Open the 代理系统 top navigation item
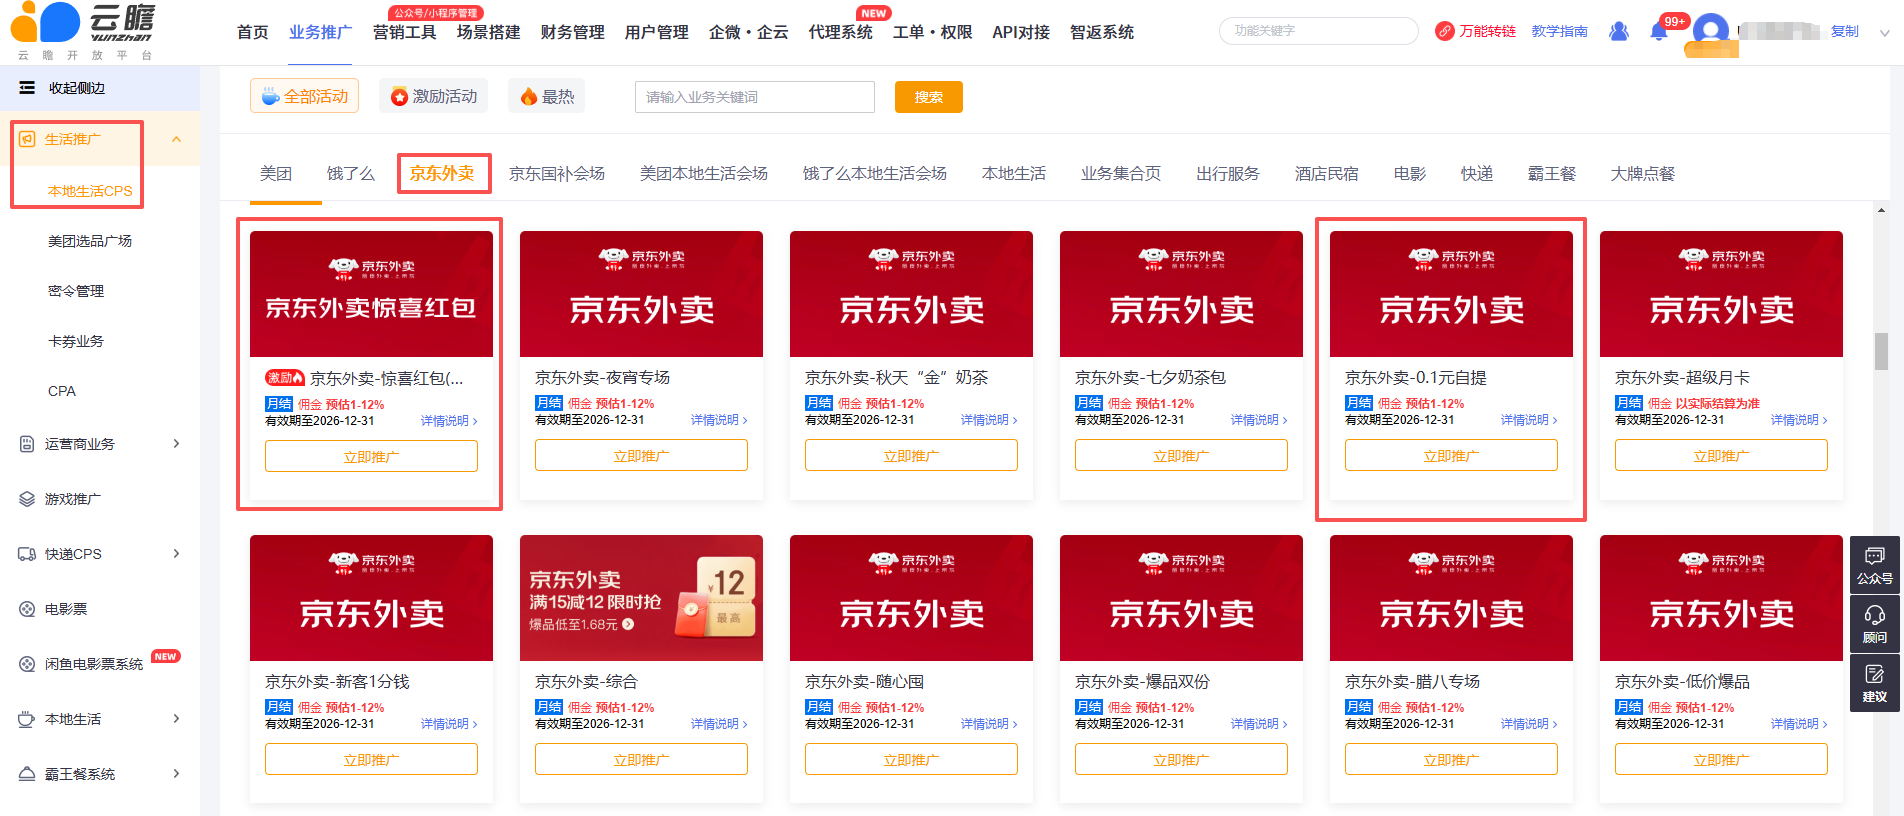The image size is (1904, 816). pos(841,32)
